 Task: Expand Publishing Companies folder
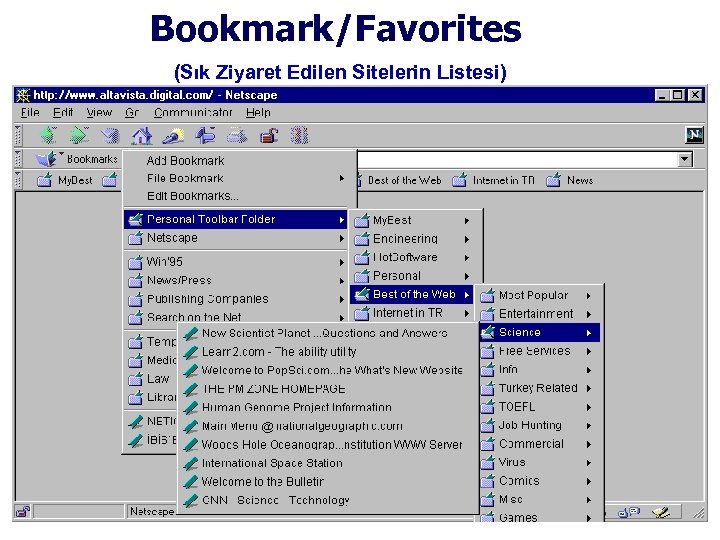(236, 299)
